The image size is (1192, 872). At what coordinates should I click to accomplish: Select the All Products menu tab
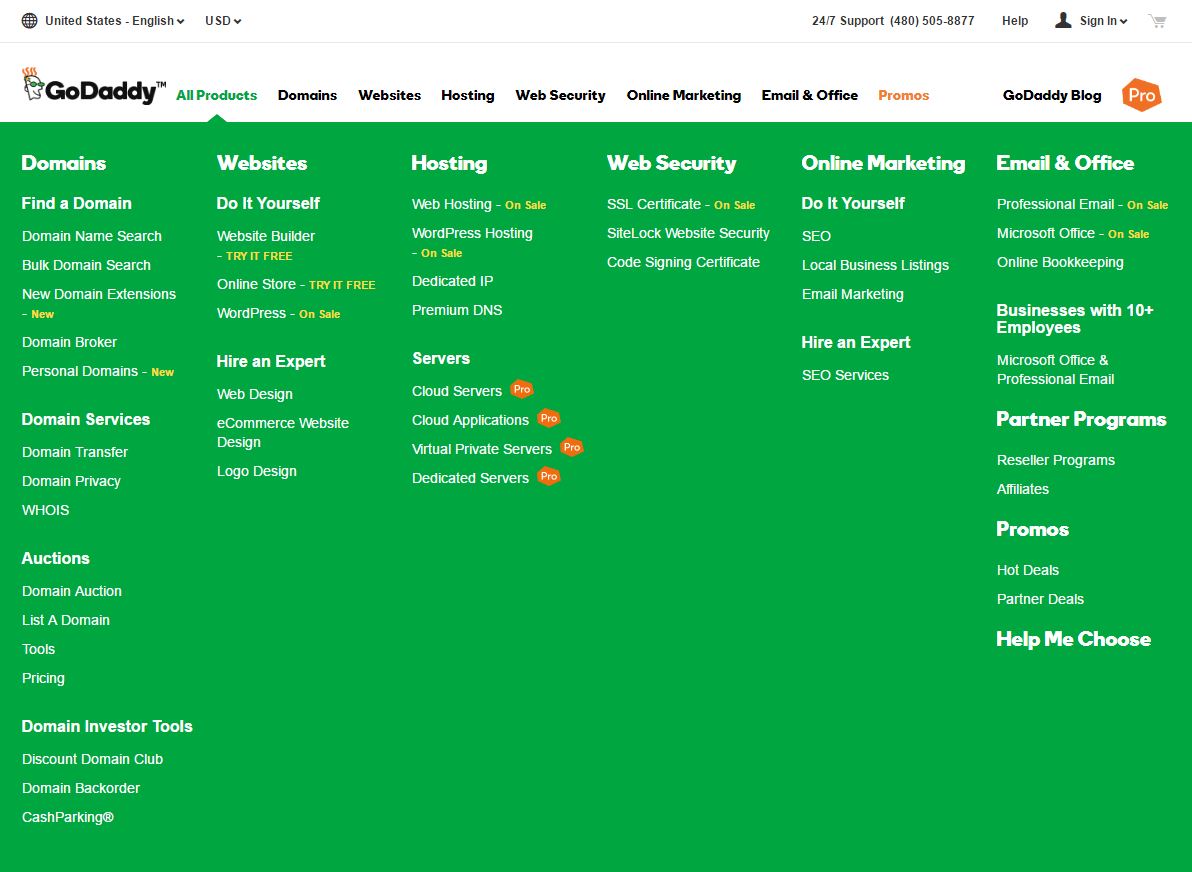point(216,96)
